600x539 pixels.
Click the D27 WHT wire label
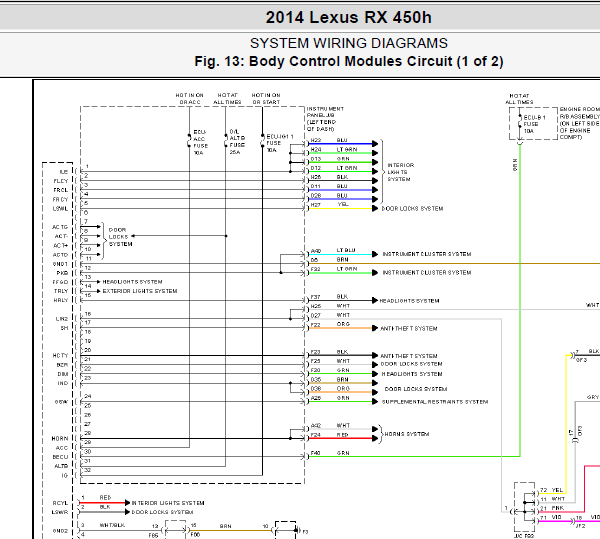click(330, 315)
